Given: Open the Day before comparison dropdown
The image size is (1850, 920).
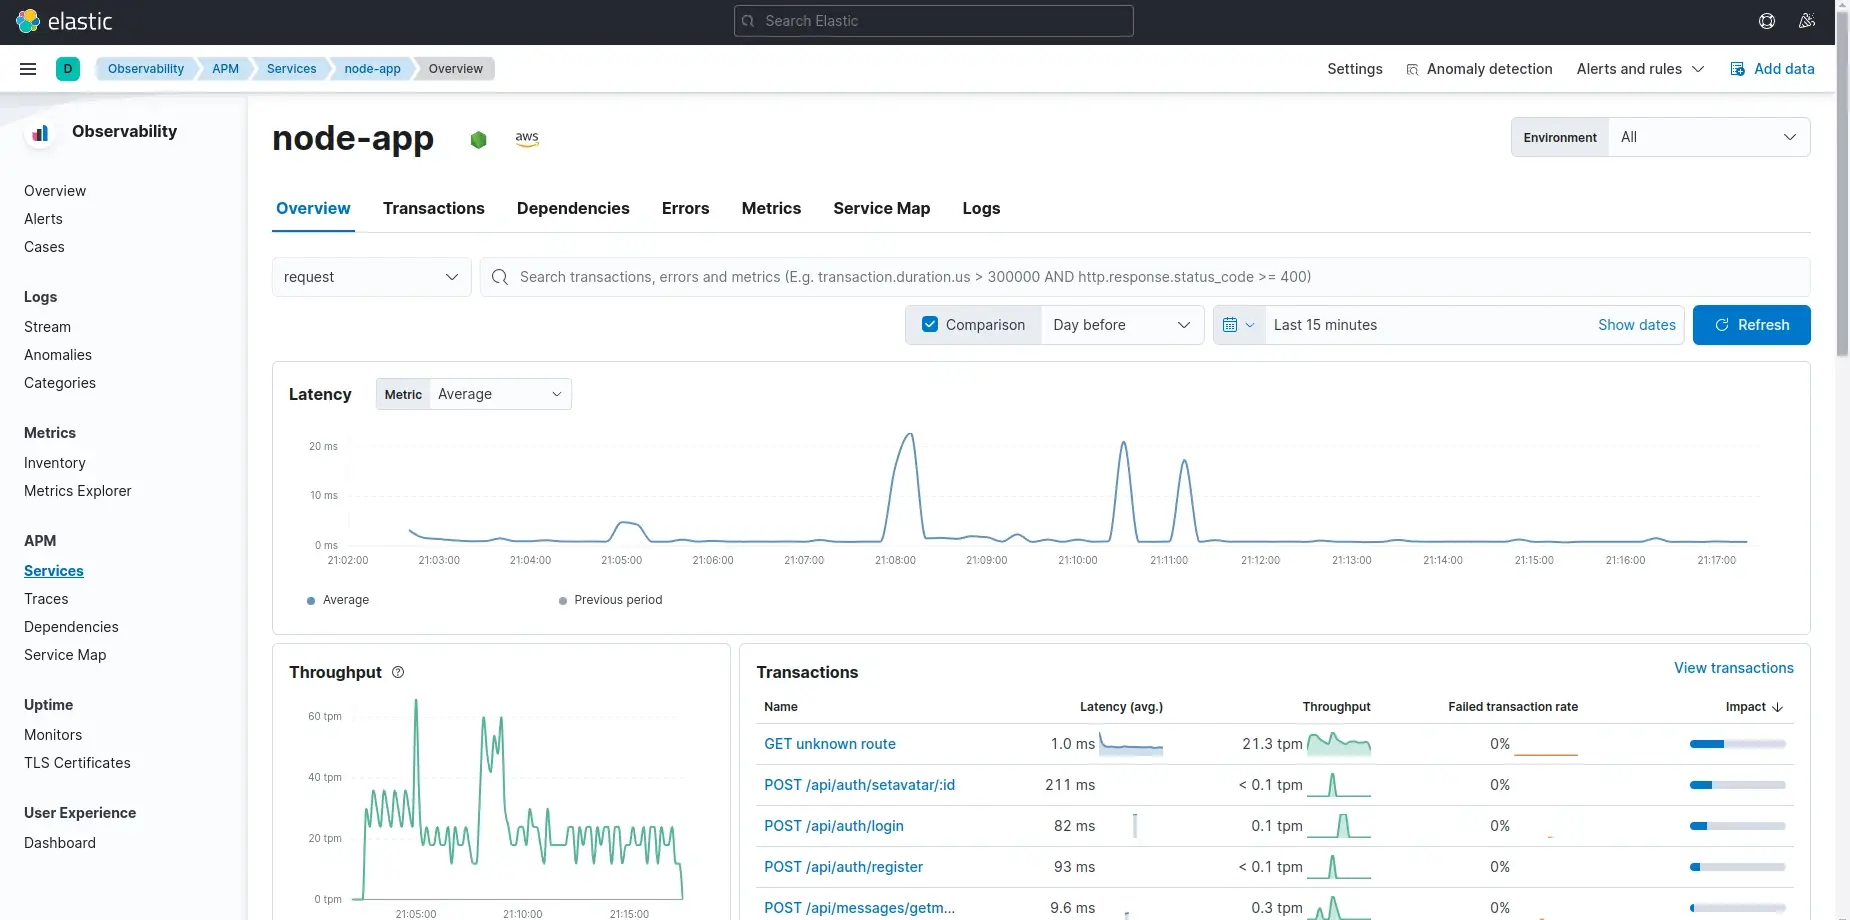Looking at the screenshot, I should tap(1121, 325).
